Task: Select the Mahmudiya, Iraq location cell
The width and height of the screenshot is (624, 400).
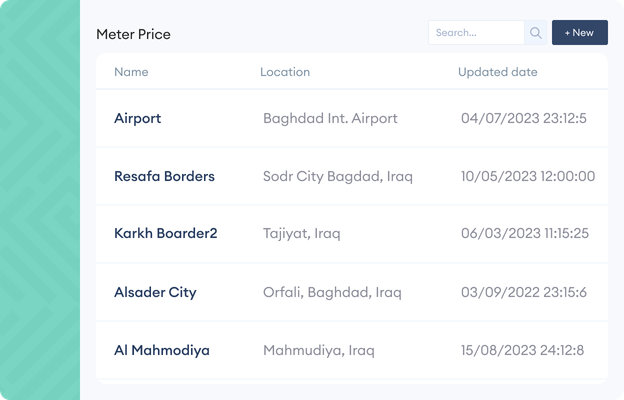Action: [319, 350]
